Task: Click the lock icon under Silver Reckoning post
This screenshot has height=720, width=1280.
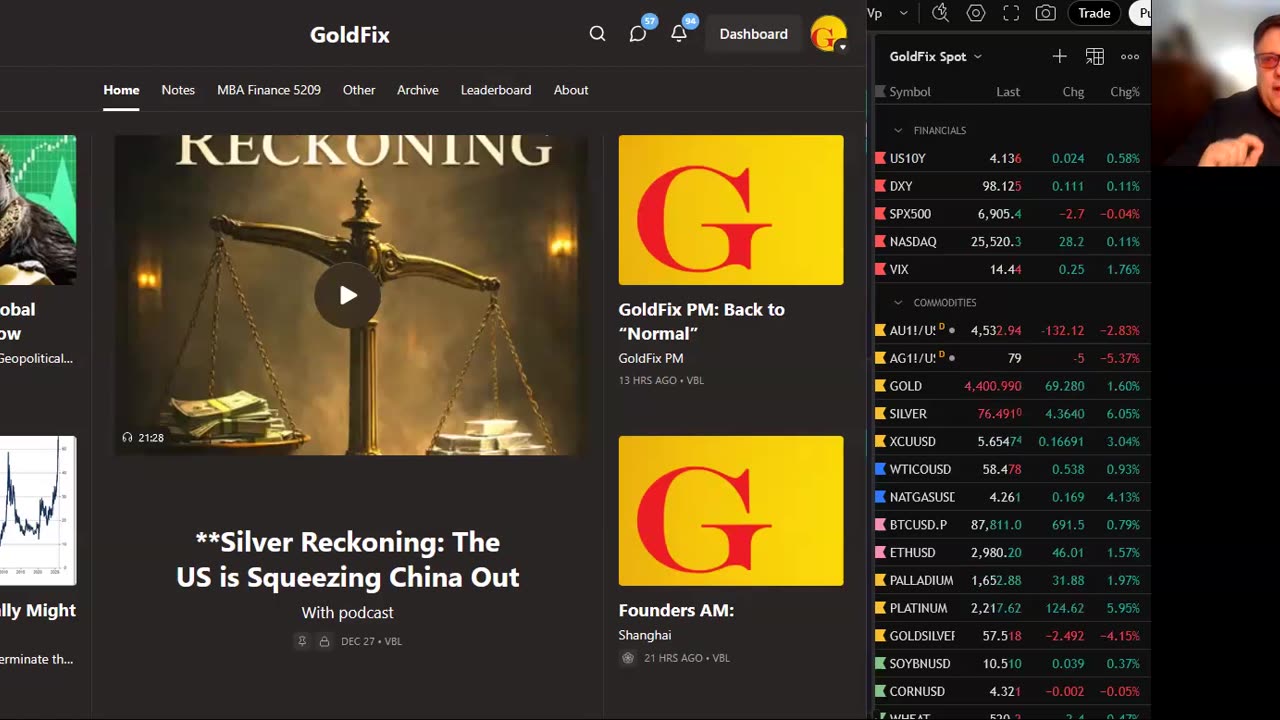Action: click(324, 641)
